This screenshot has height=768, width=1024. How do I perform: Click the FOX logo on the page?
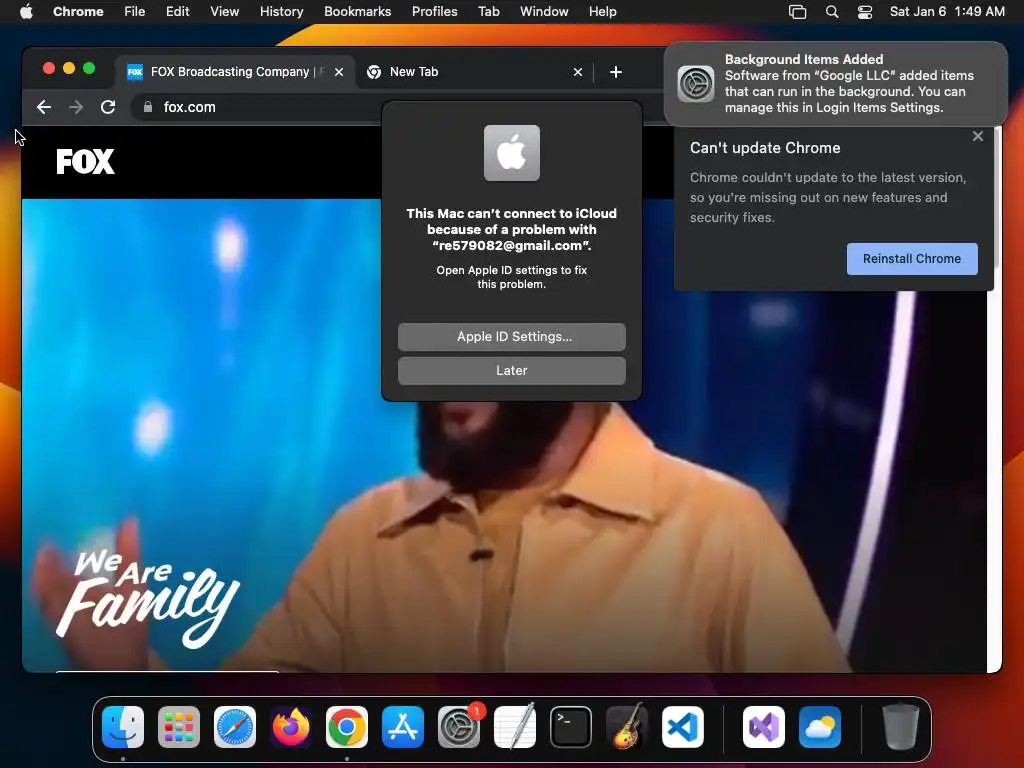(85, 161)
